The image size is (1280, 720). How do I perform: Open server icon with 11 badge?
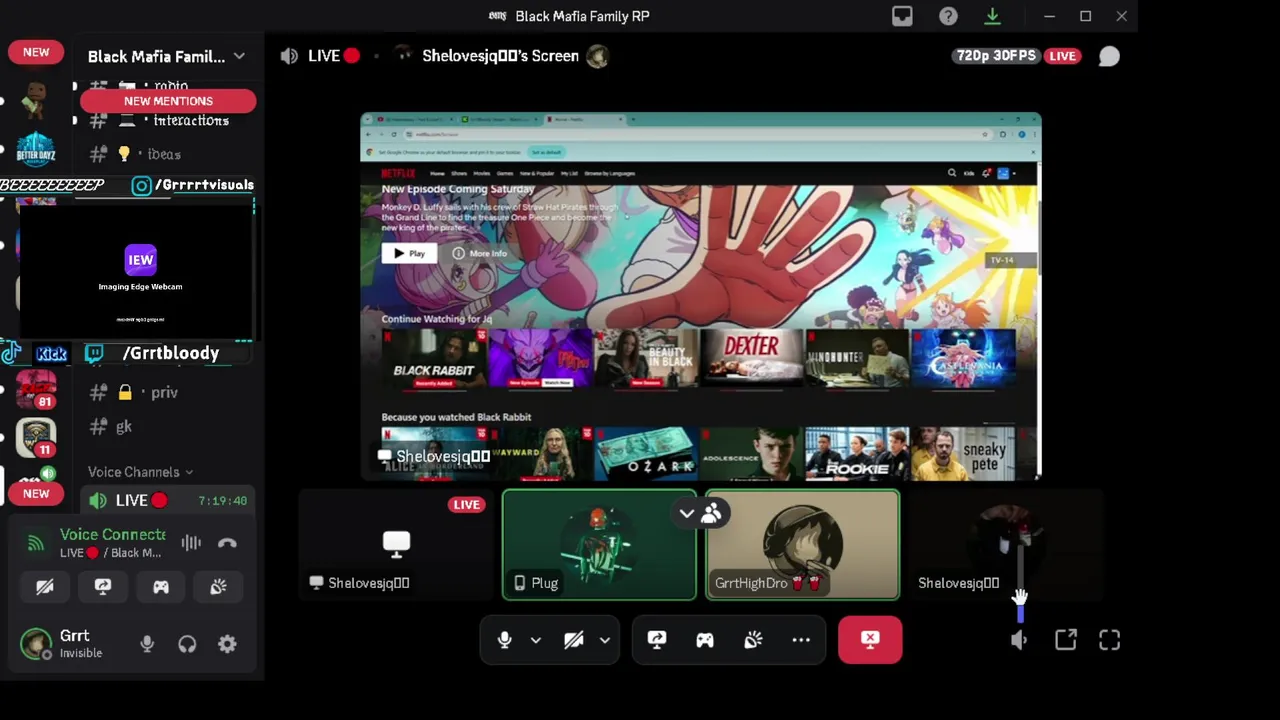pyautogui.click(x=36, y=436)
